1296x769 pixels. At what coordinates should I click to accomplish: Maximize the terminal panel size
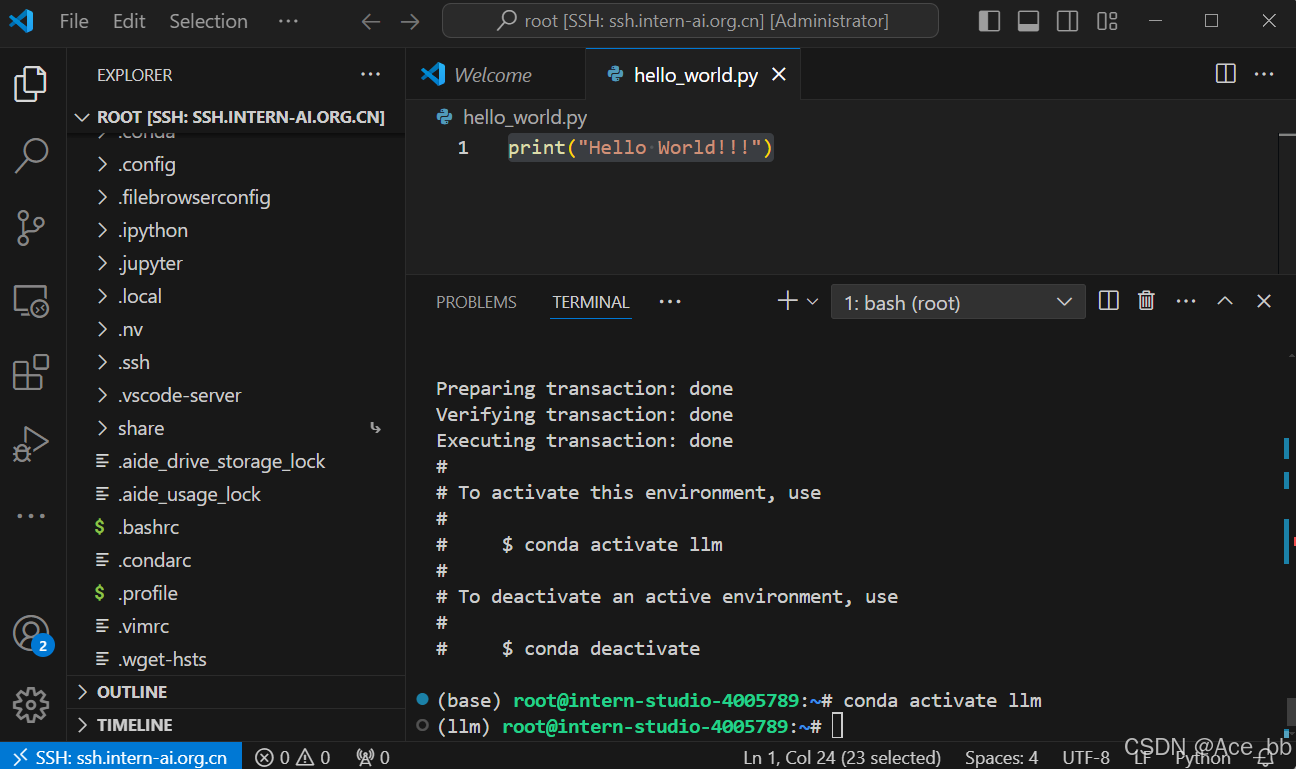[x=1225, y=301]
